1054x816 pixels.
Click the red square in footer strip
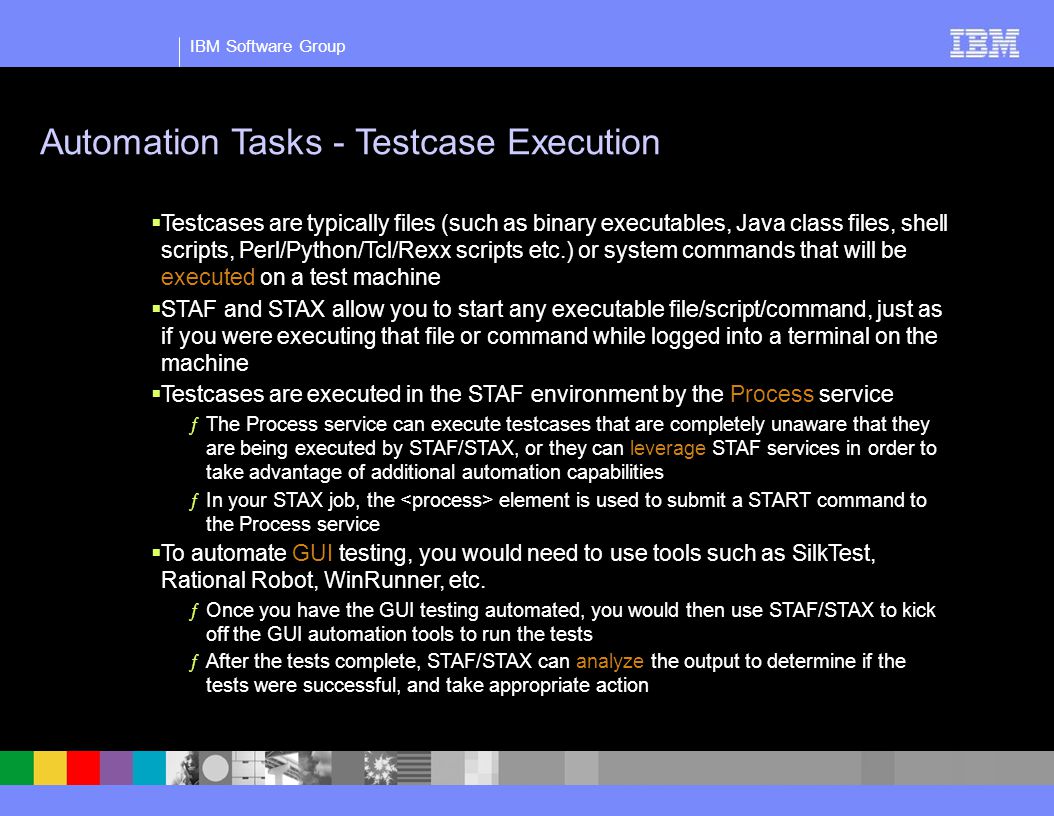(x=83, y=768)
